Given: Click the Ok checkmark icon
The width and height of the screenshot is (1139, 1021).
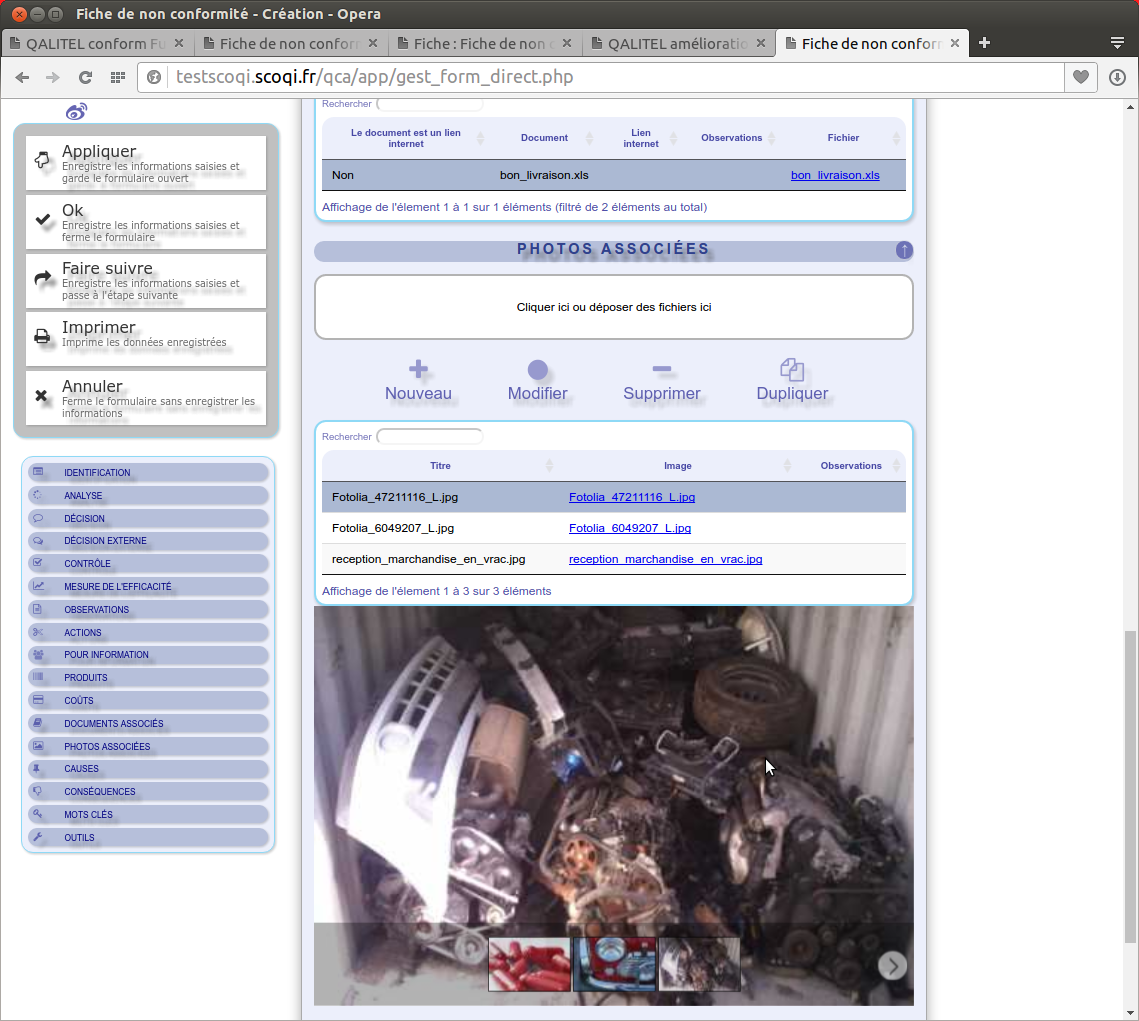Looking at the screenshot, I should coord(43,219).
